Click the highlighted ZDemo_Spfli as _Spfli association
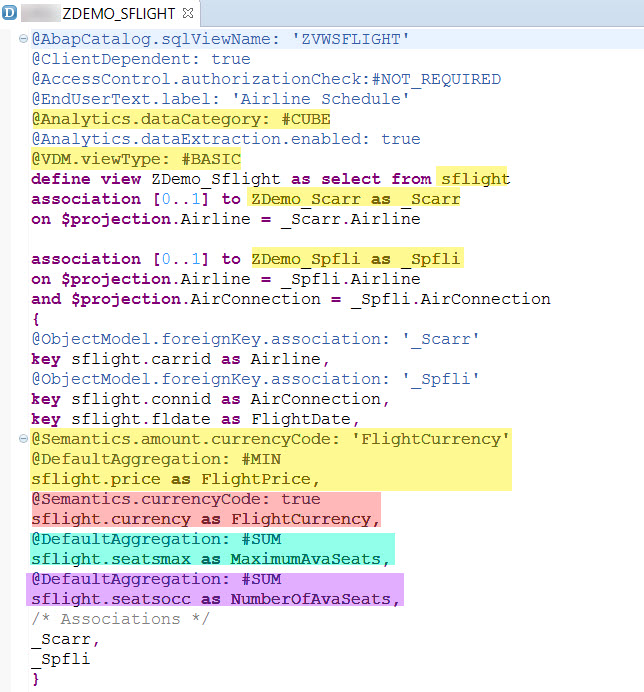Viewport: 644px width, 692px height. tap(355, 259)
